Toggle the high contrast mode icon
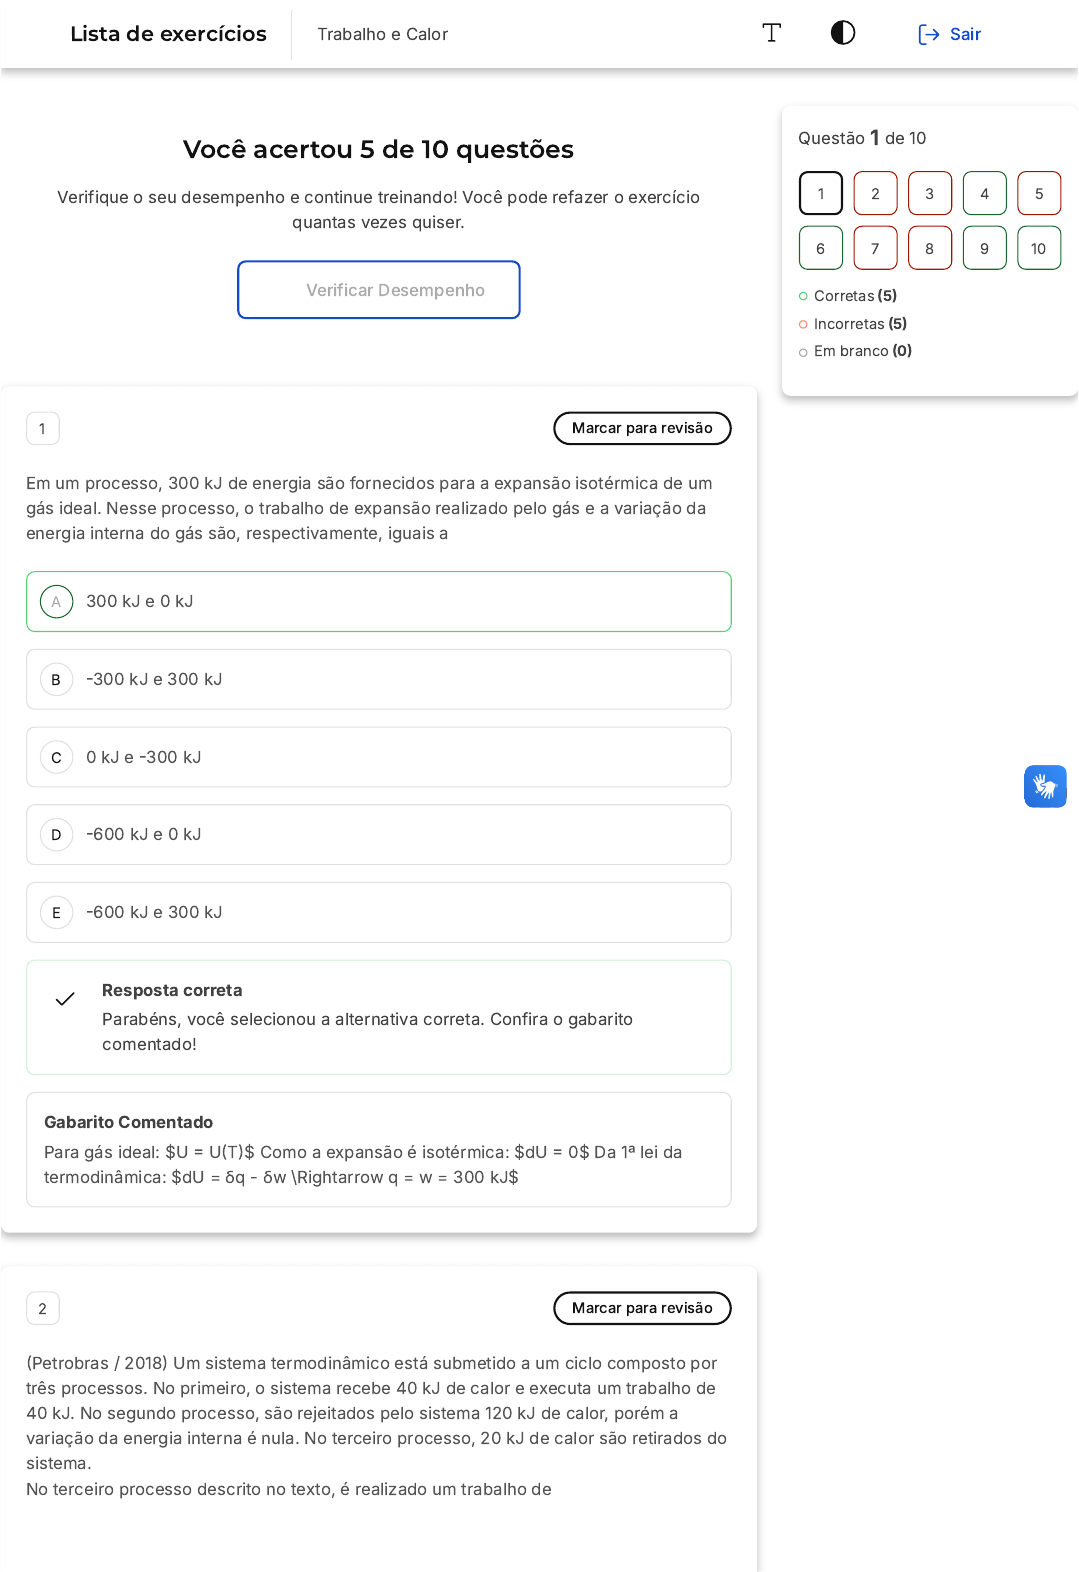Image resolution: width=1079 pixels, height=1572 pixels. click(843, 33)
